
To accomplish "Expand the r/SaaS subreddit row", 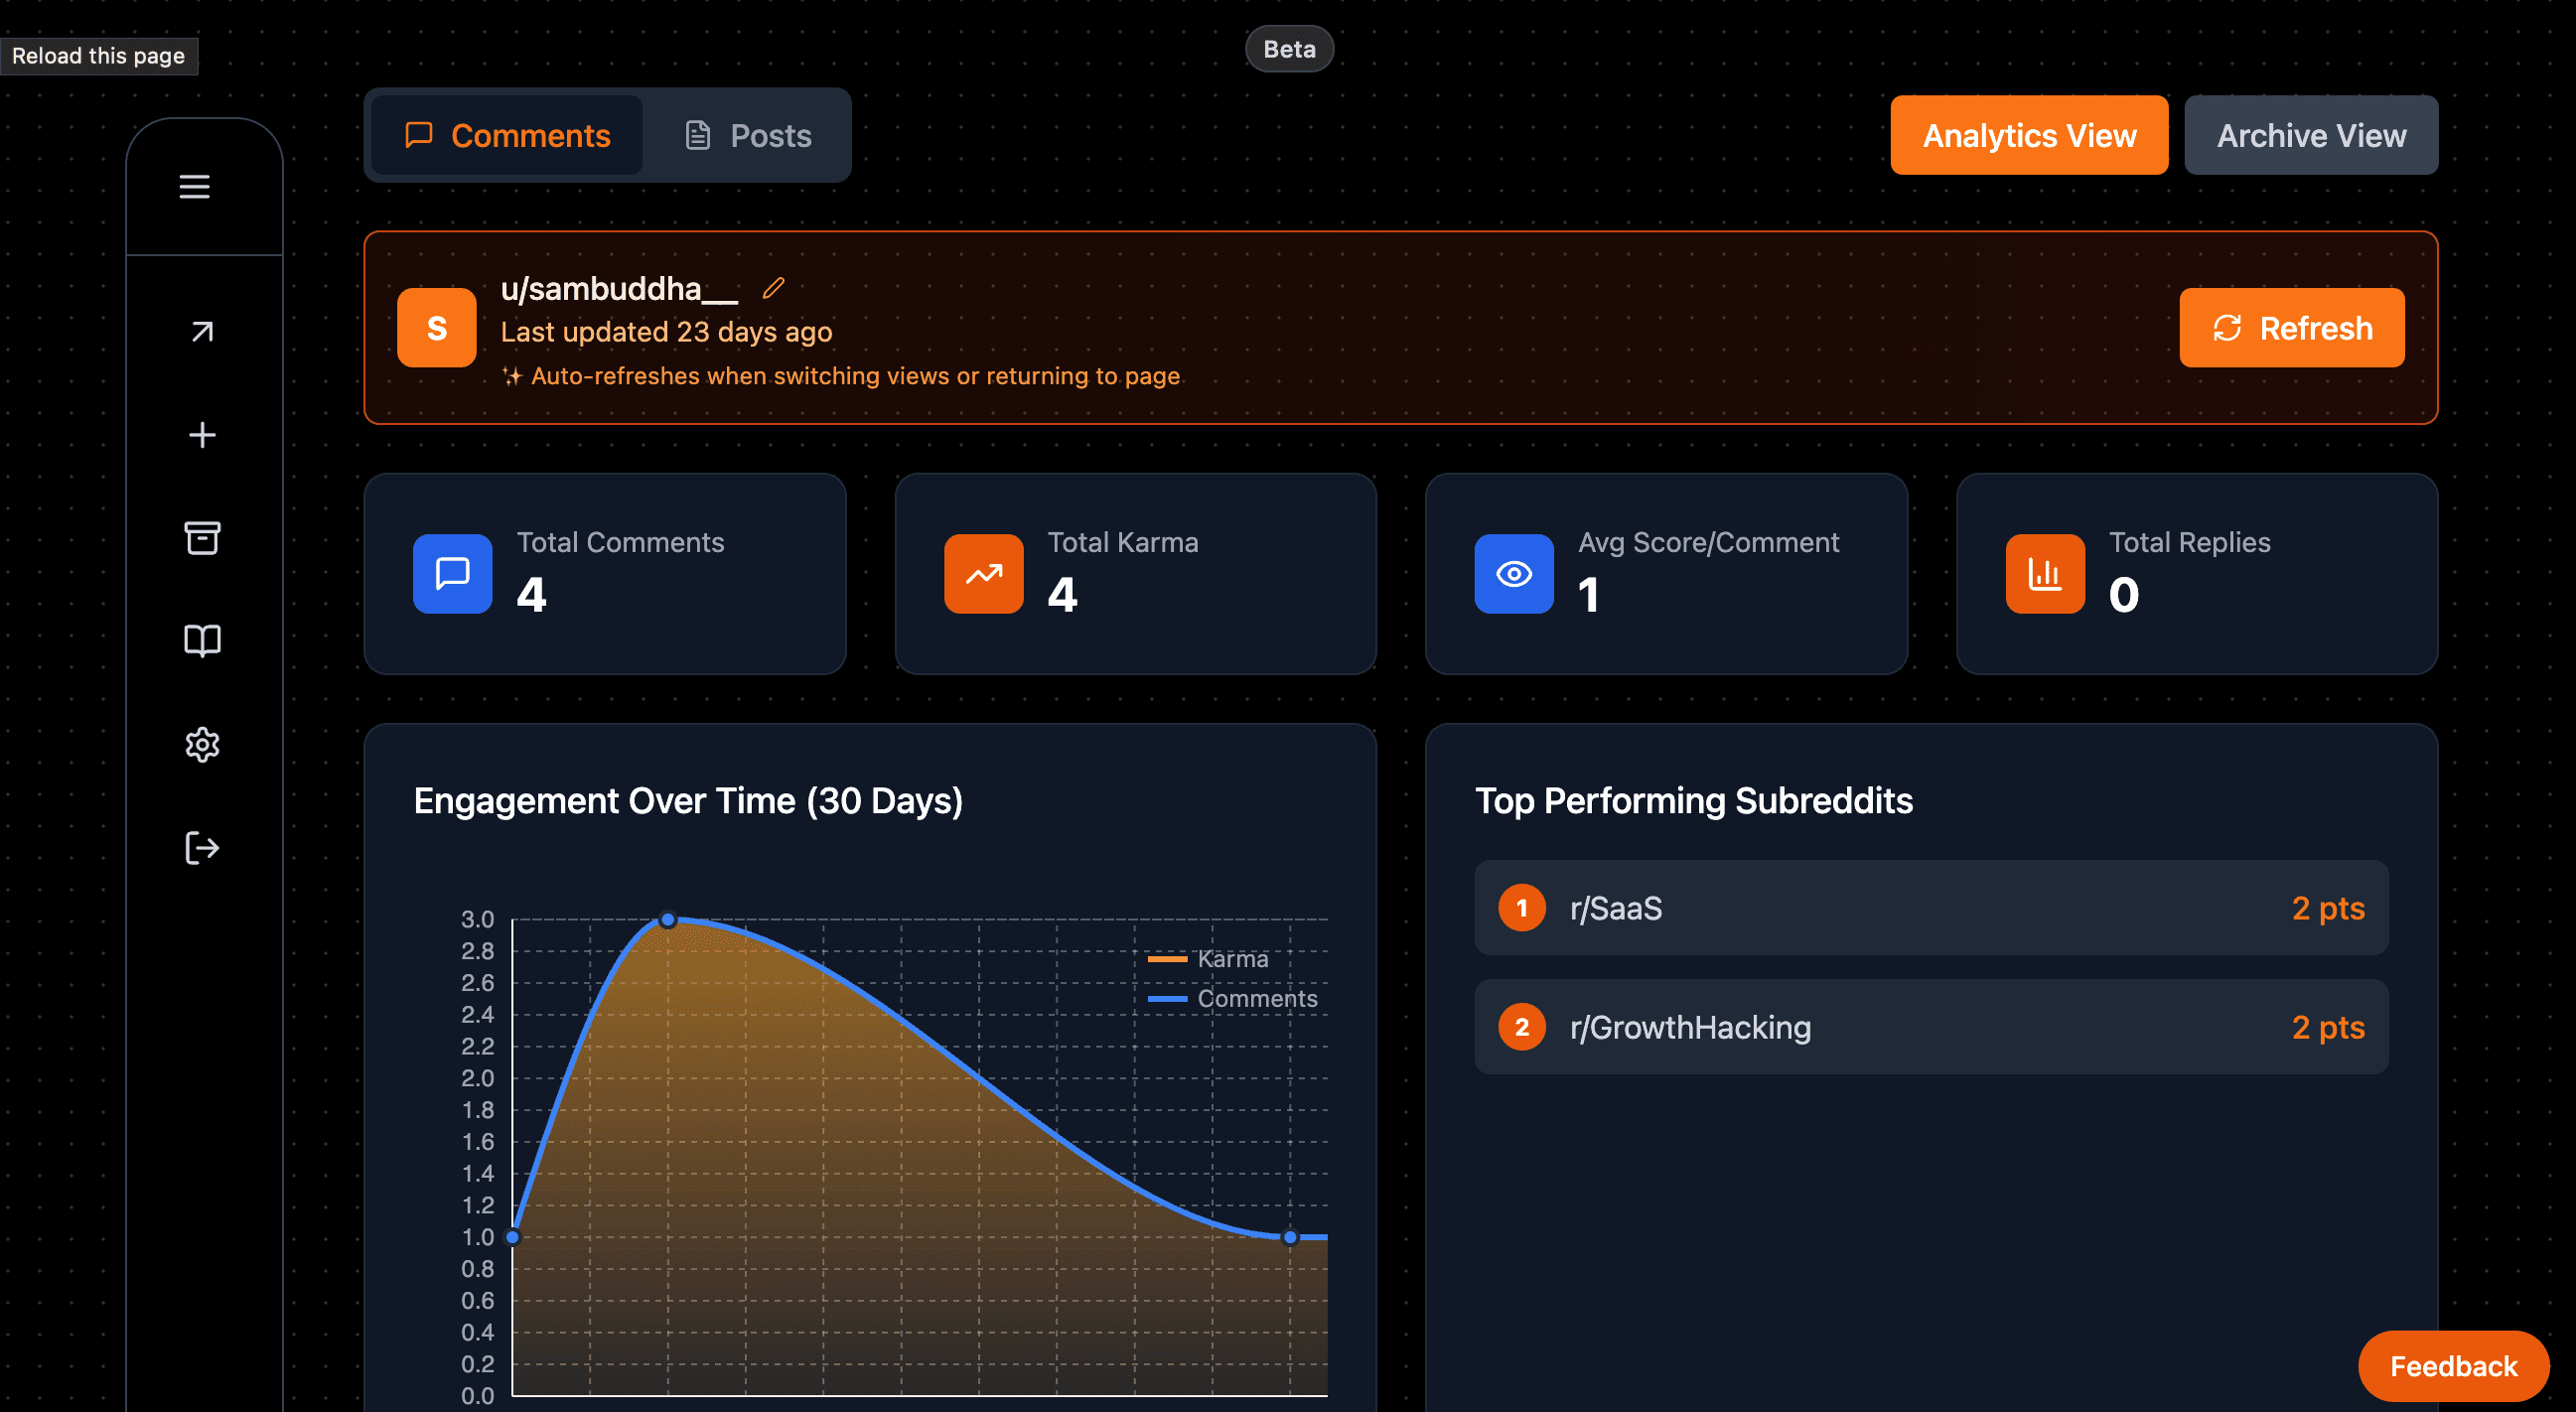I will coord(1930,908).
